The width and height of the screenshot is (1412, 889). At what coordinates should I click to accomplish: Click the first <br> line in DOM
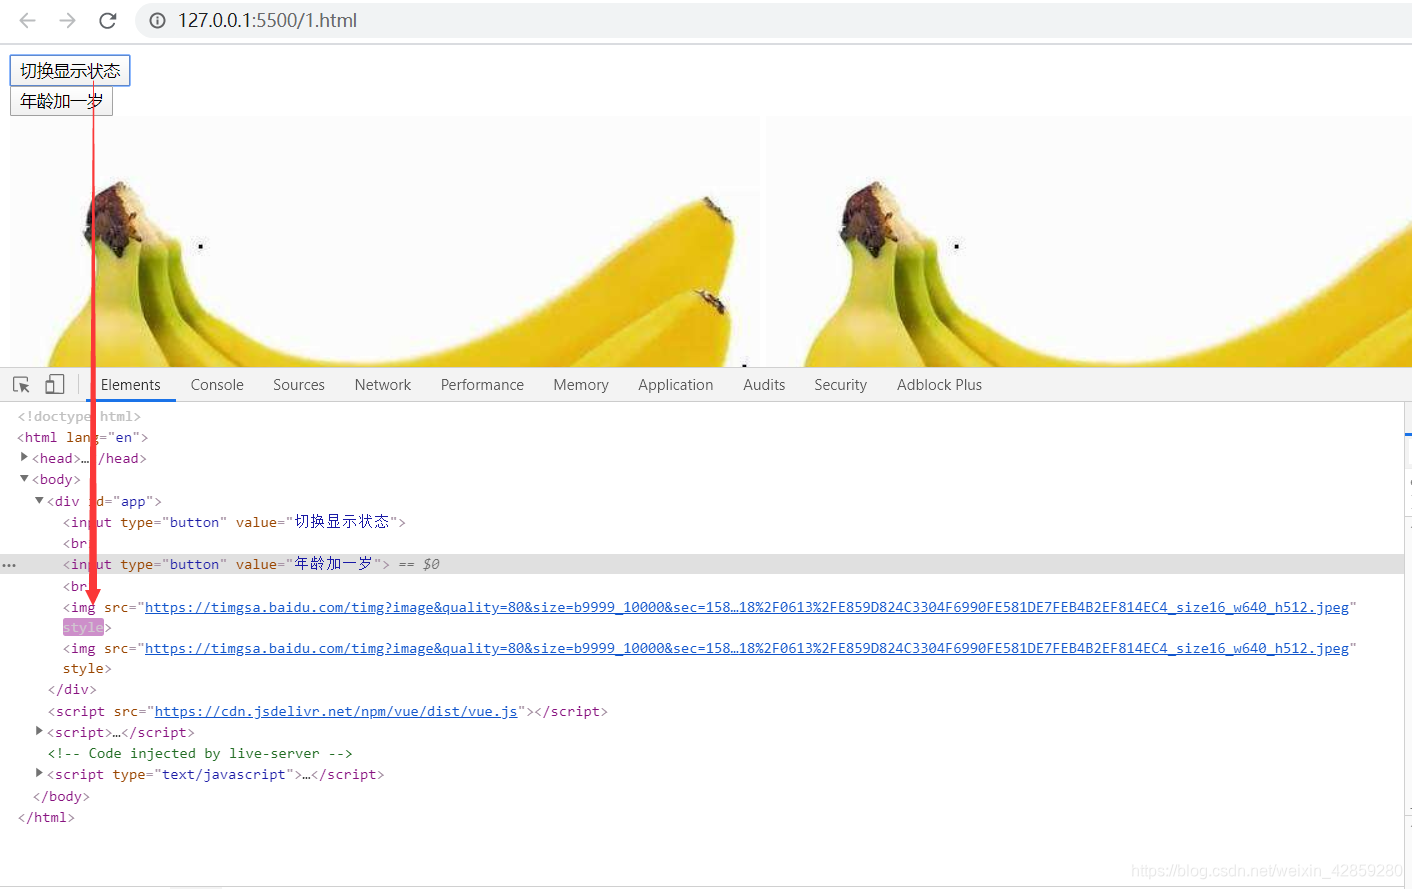point(75,543)
